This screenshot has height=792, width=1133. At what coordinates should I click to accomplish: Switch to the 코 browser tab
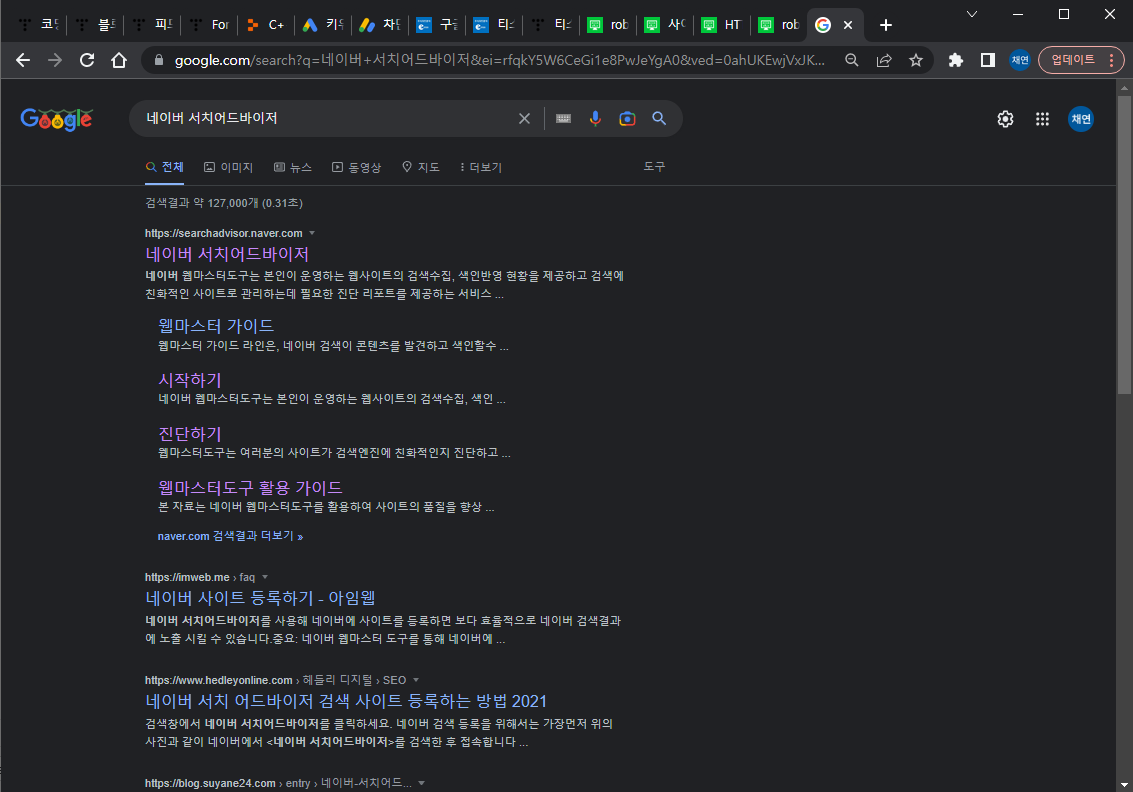point(40,25)
